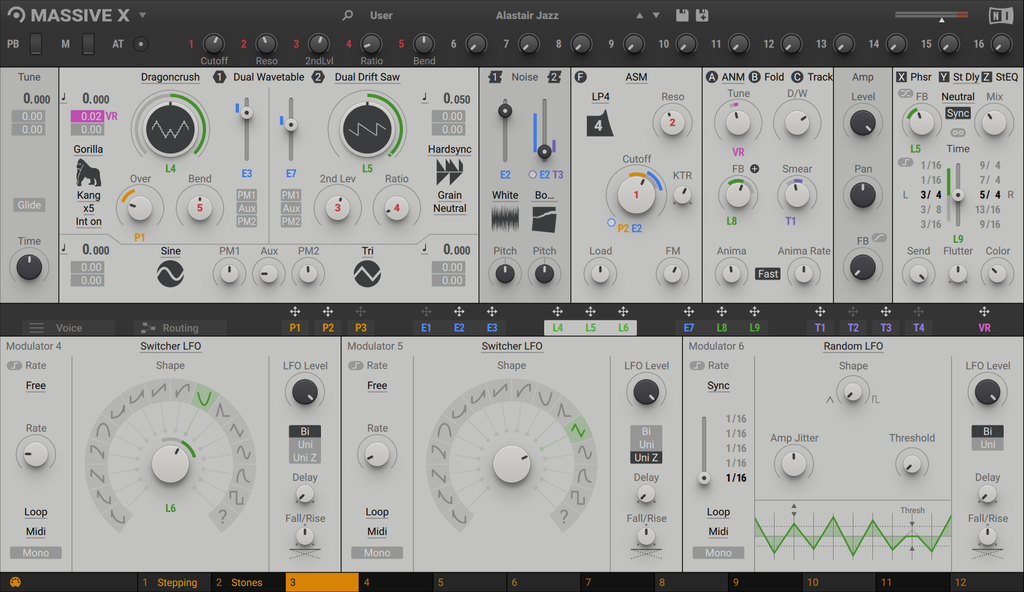
Task: Open the preset search magnifier
Action: [347, 15]
